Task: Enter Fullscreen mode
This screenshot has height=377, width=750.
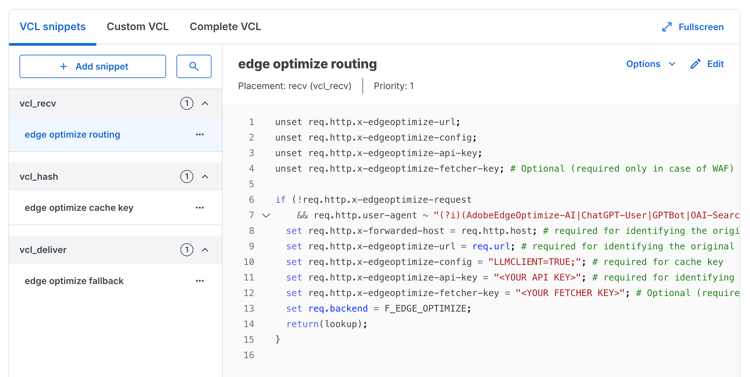Action: (x=693, y=27)
